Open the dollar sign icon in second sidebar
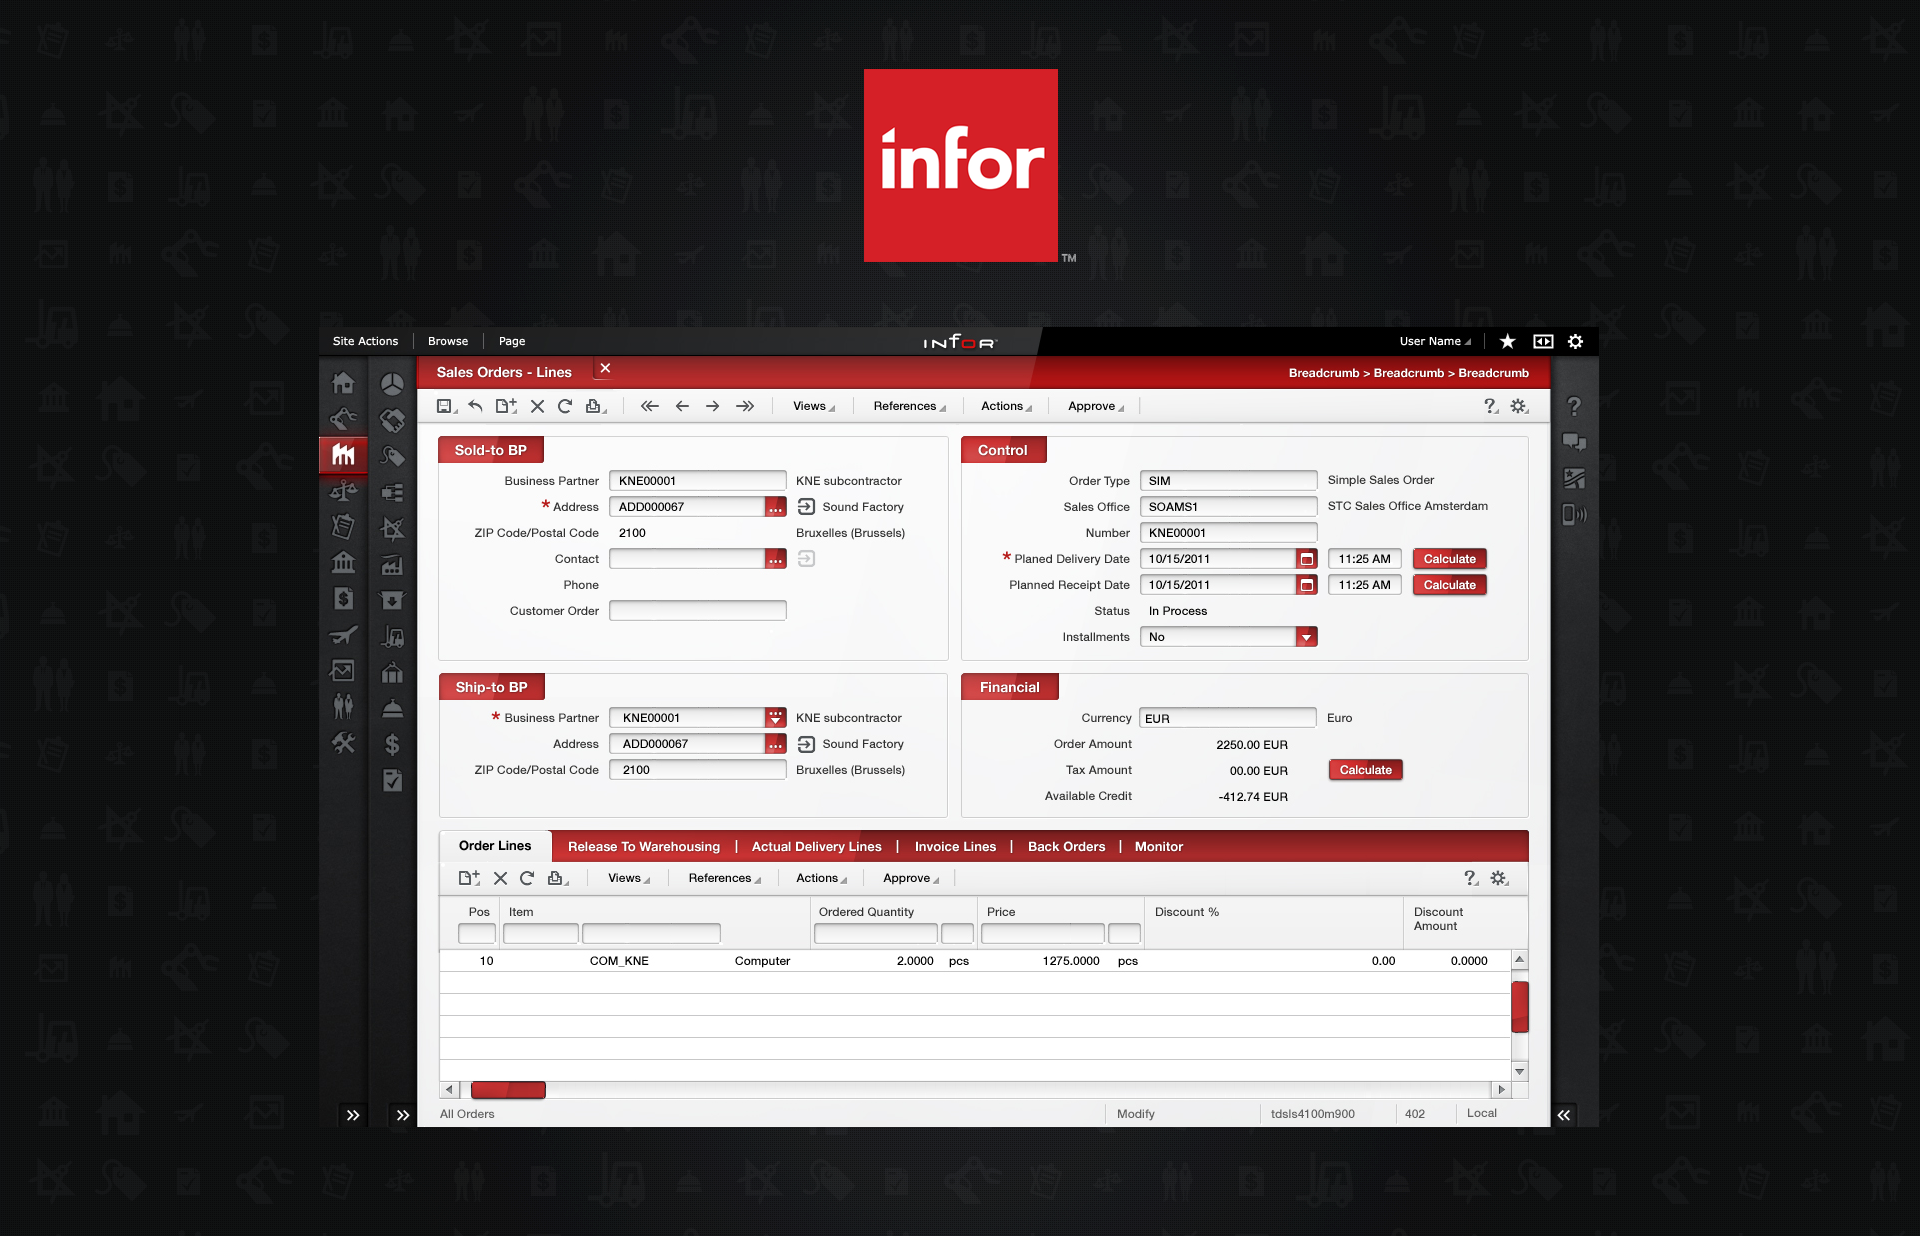Screen dimensions: 1920x1236 coord(392,744)
